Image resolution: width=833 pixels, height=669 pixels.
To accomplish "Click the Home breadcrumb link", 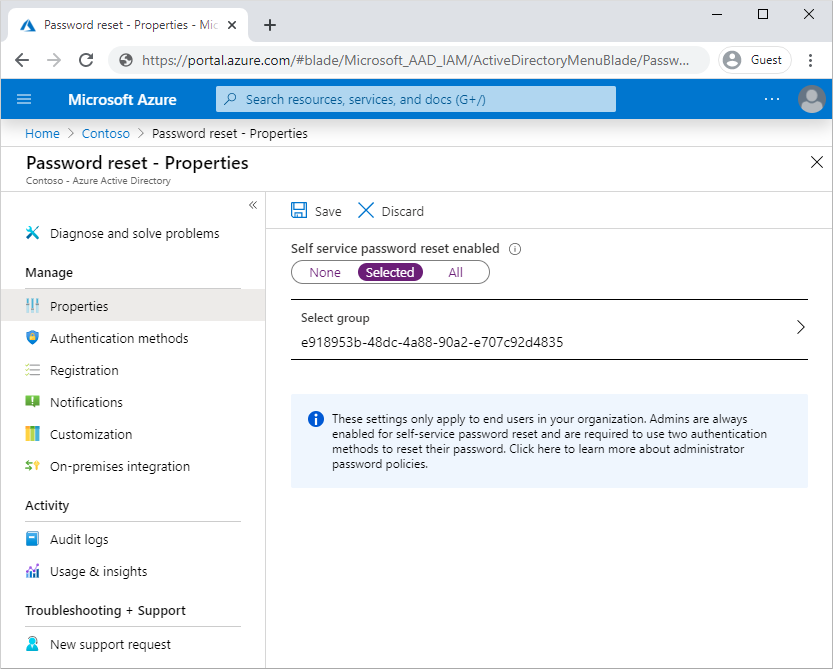I will point(42,133).
